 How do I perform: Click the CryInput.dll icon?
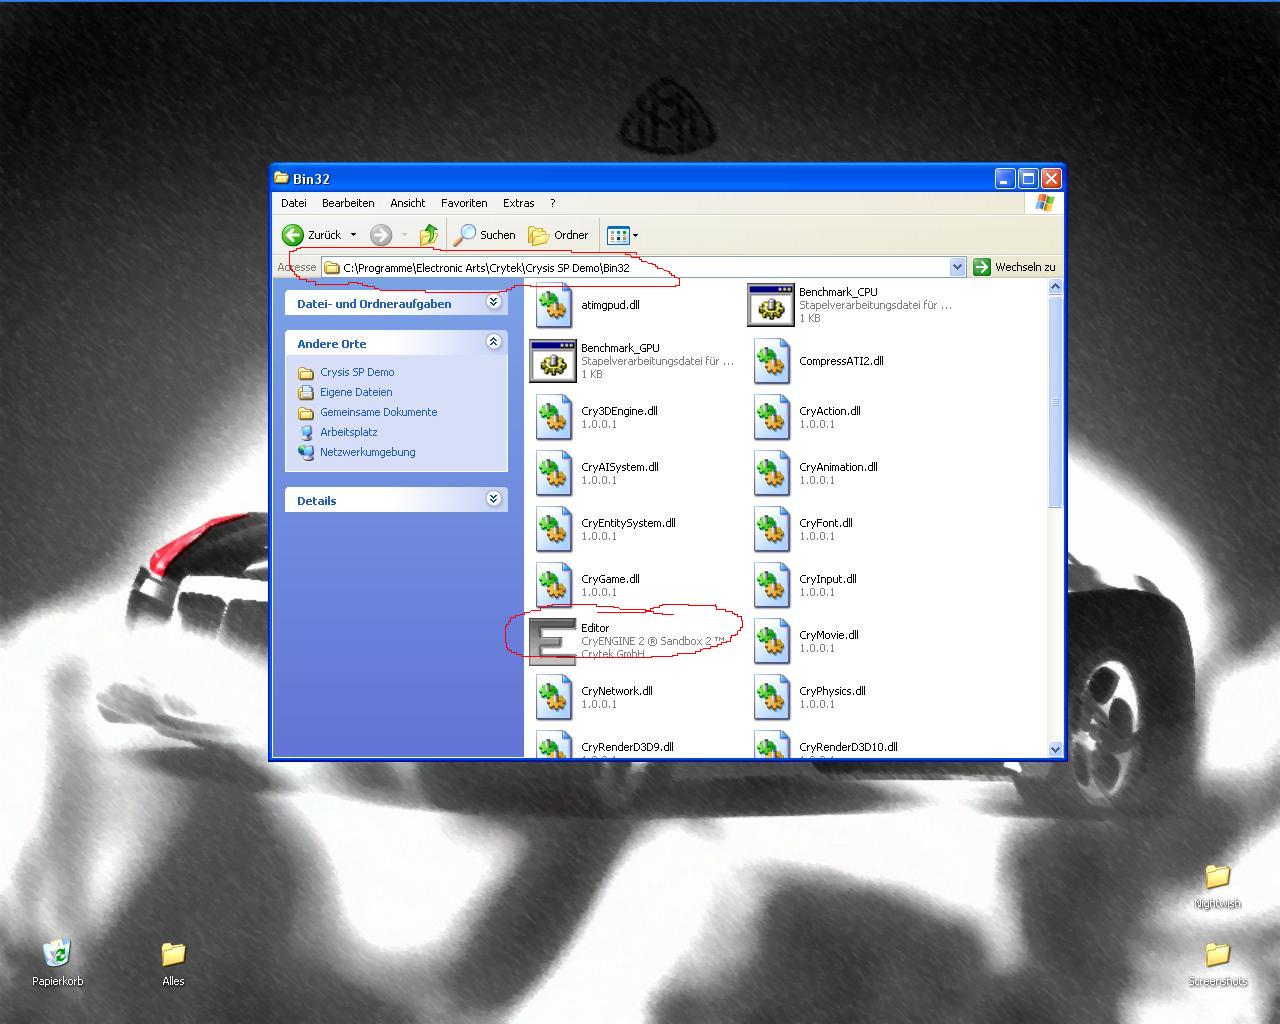[771, 586]
